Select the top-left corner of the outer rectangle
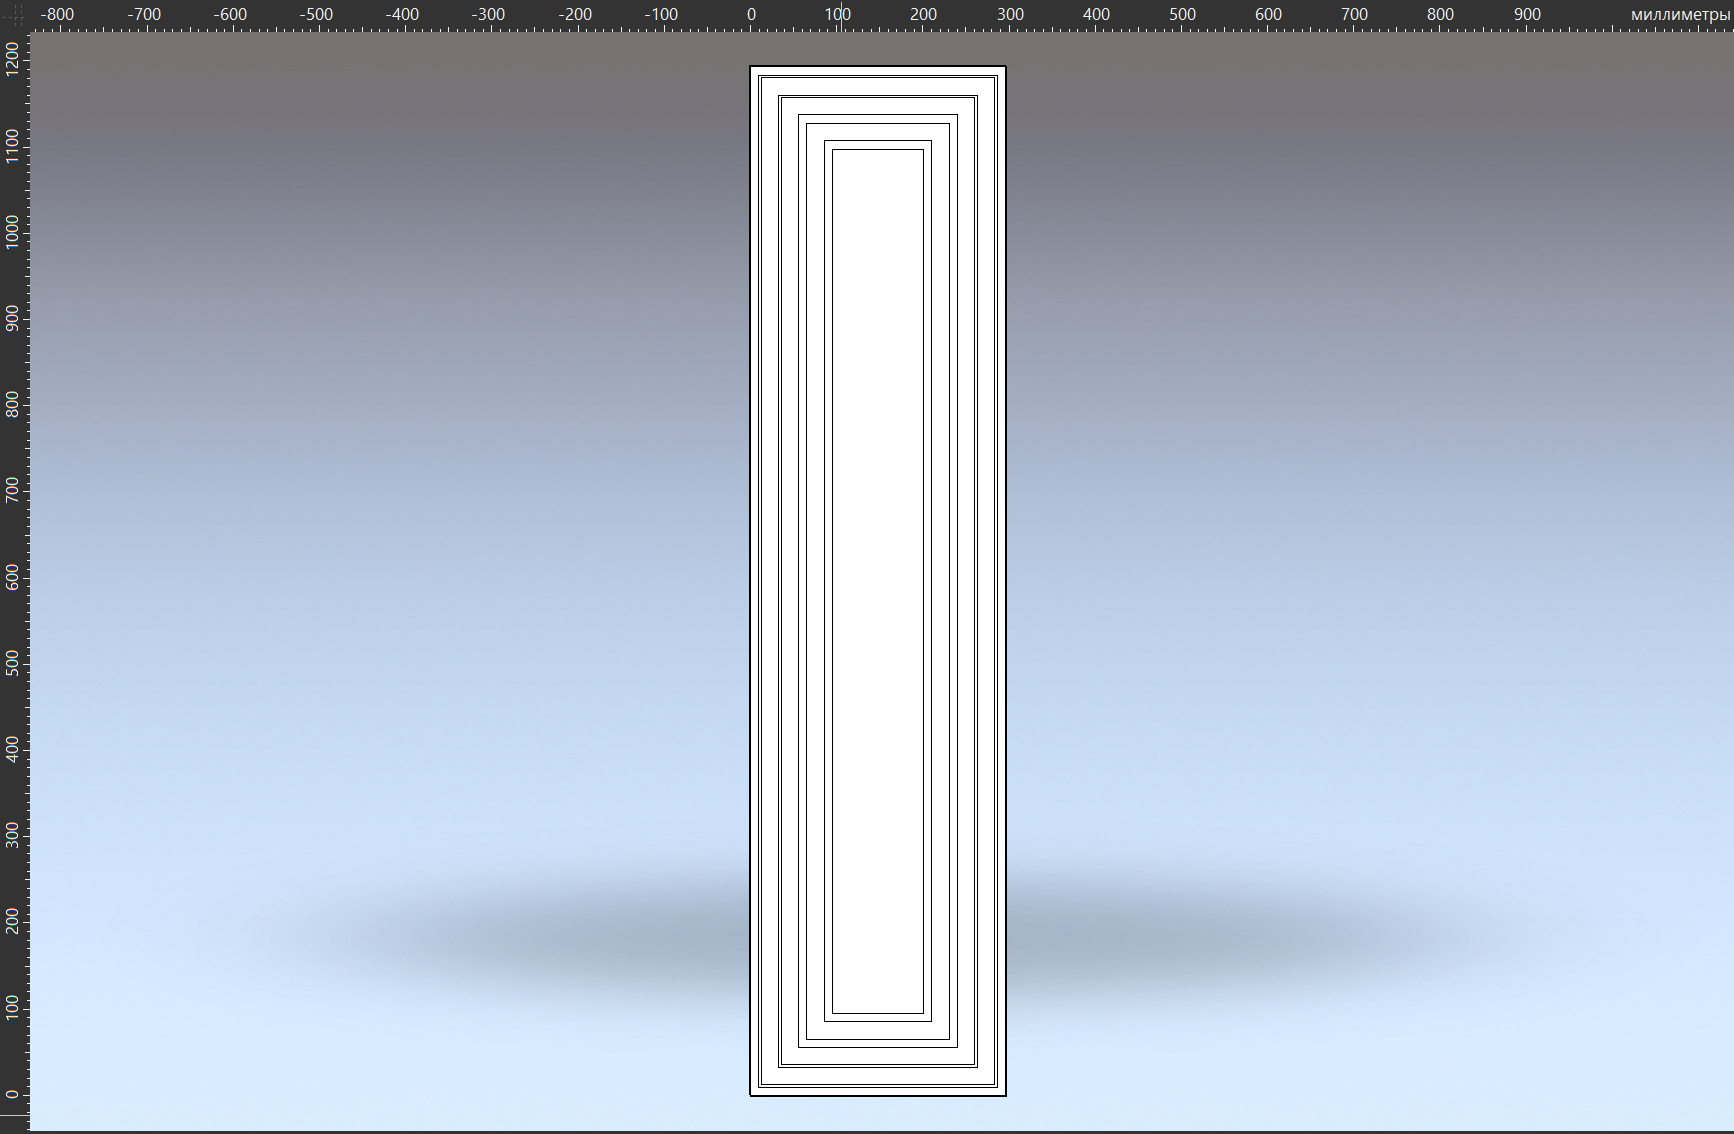 [x=751, y=67]
